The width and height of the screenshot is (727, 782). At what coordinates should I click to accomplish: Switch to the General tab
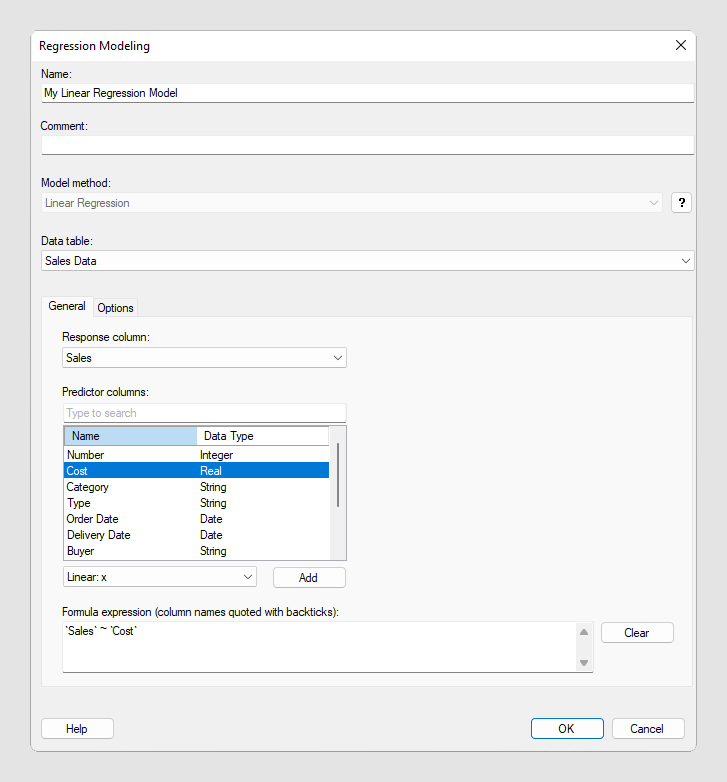[x=67, y=306]
